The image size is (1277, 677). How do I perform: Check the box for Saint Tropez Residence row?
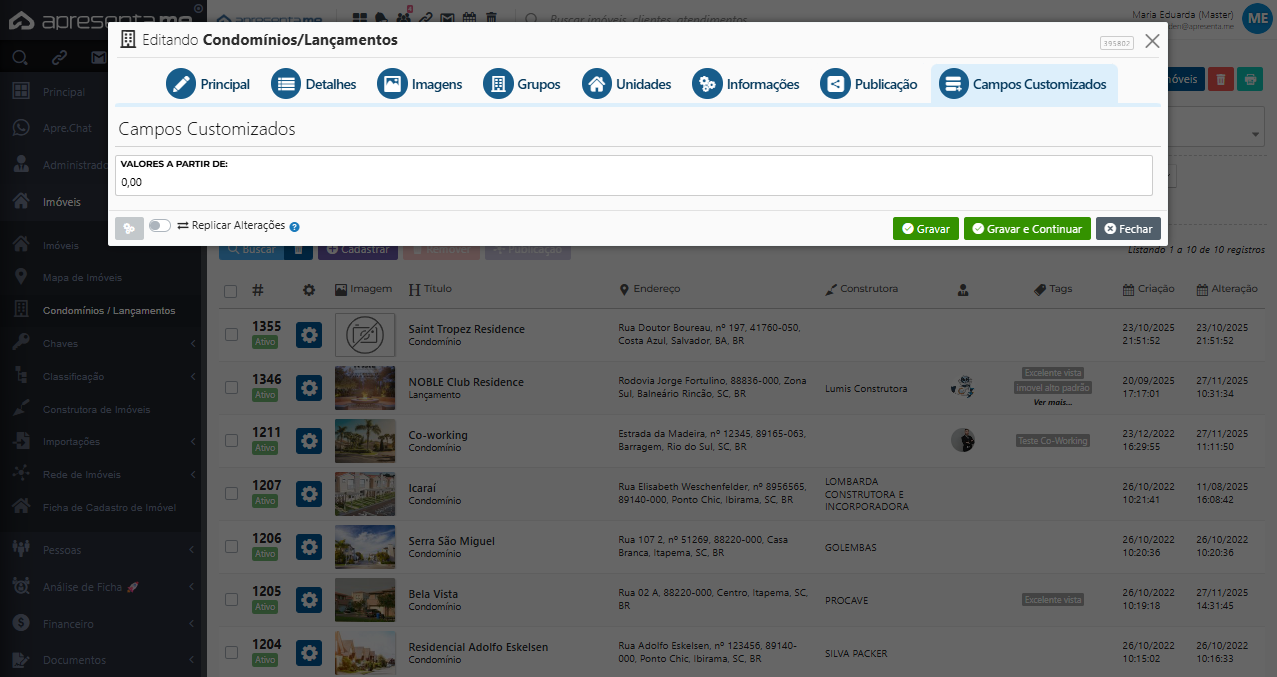[x=231, y=334]
